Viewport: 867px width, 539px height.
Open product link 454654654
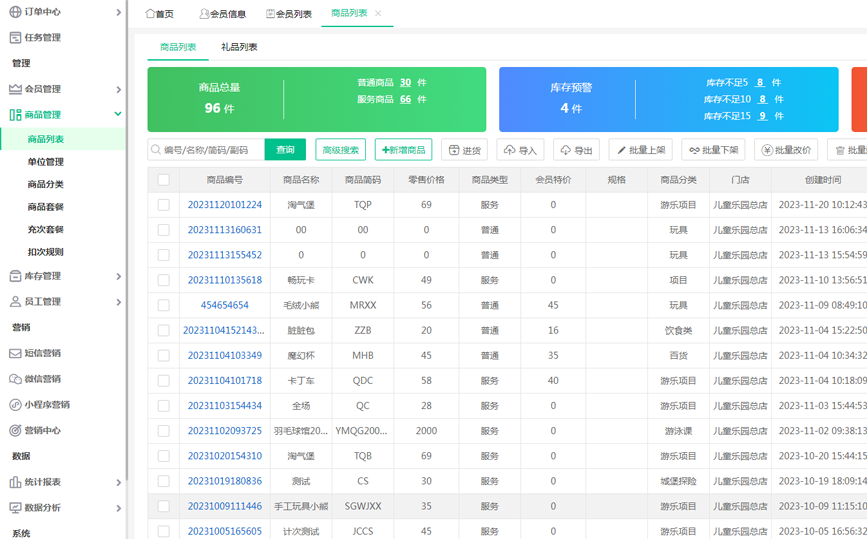[x=224, y=305]
